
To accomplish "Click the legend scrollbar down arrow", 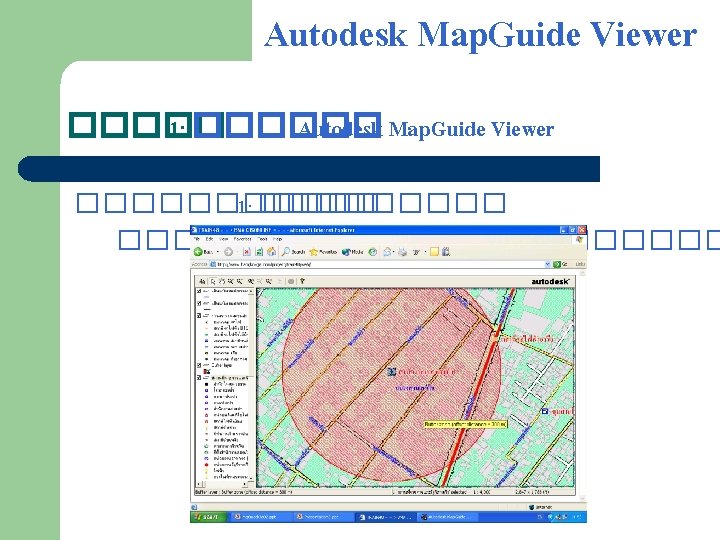I will click(252, 478).
